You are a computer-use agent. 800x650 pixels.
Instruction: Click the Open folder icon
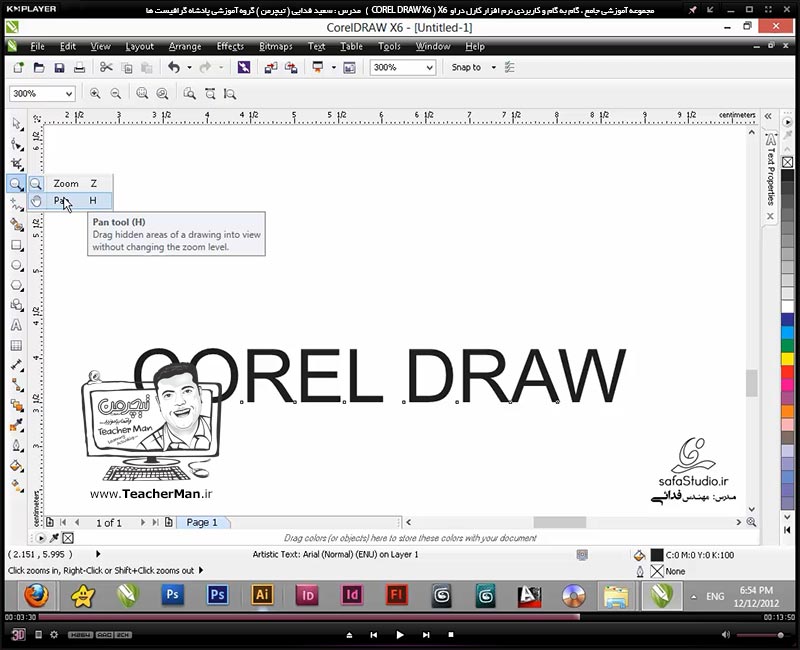pyautogui.click(x=39, y=67)
